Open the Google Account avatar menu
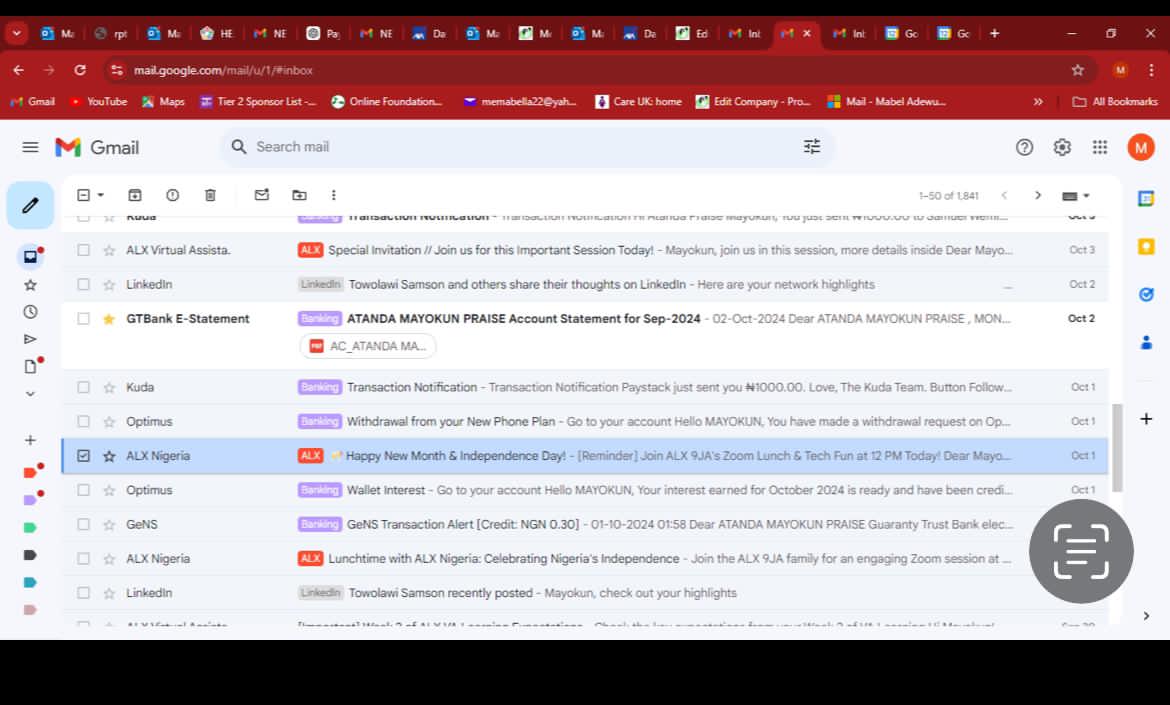This screenshot has height=705, width=1170. [1140, 147]
